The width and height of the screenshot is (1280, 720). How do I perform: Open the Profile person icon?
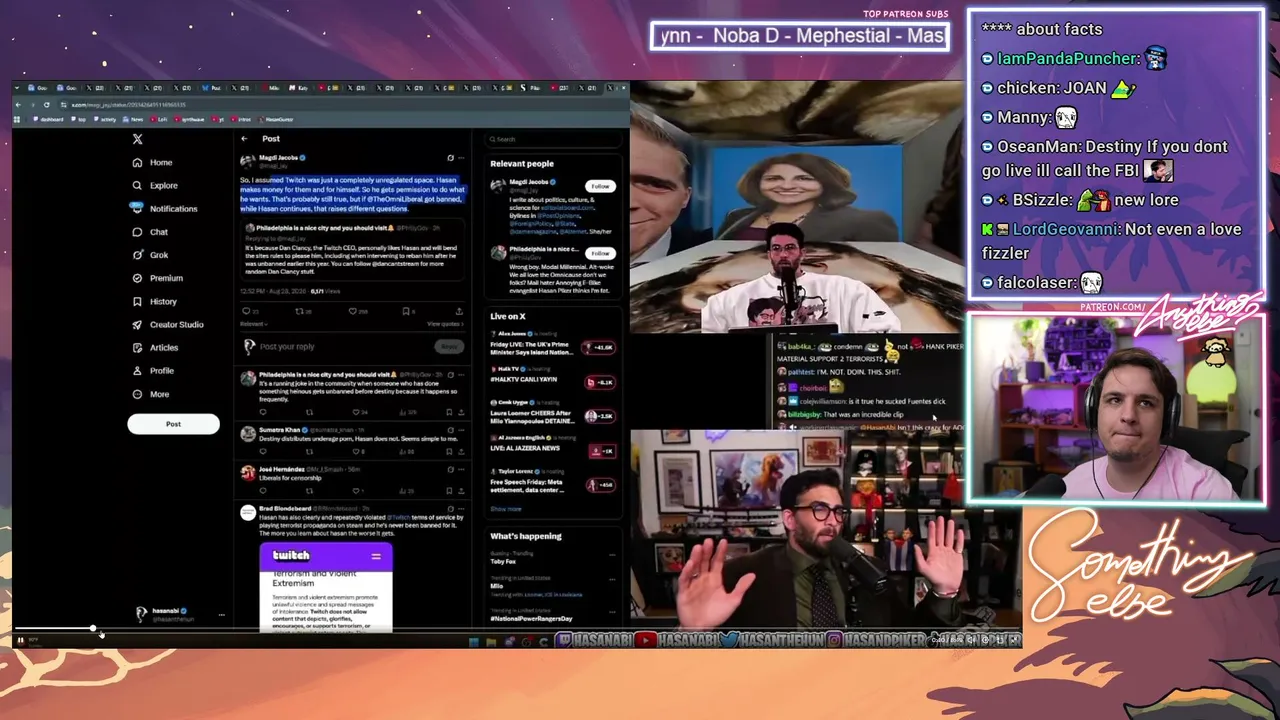coord(137,370)
